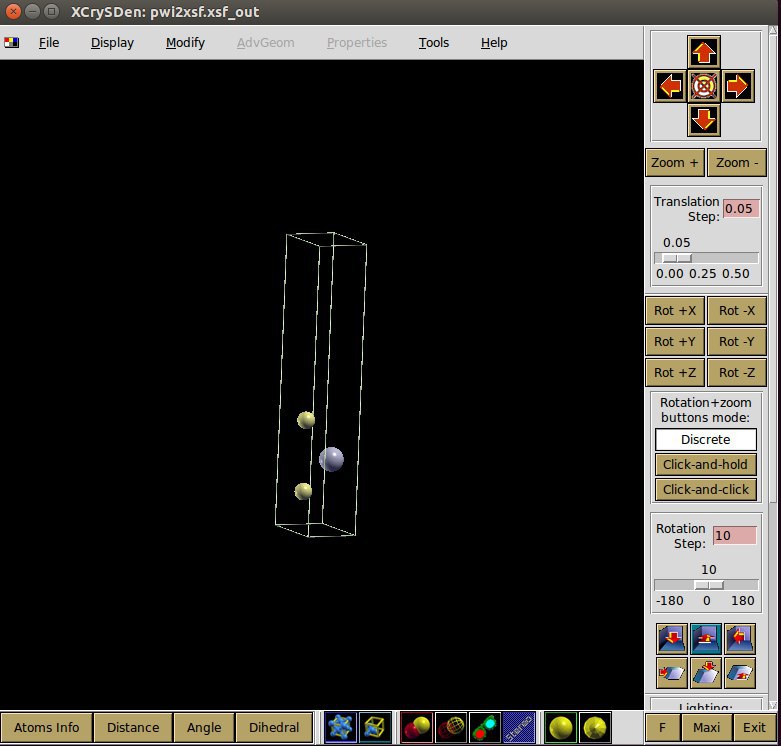Rotate with the Rot +X button
781x746 pixels.
point(674,311)
